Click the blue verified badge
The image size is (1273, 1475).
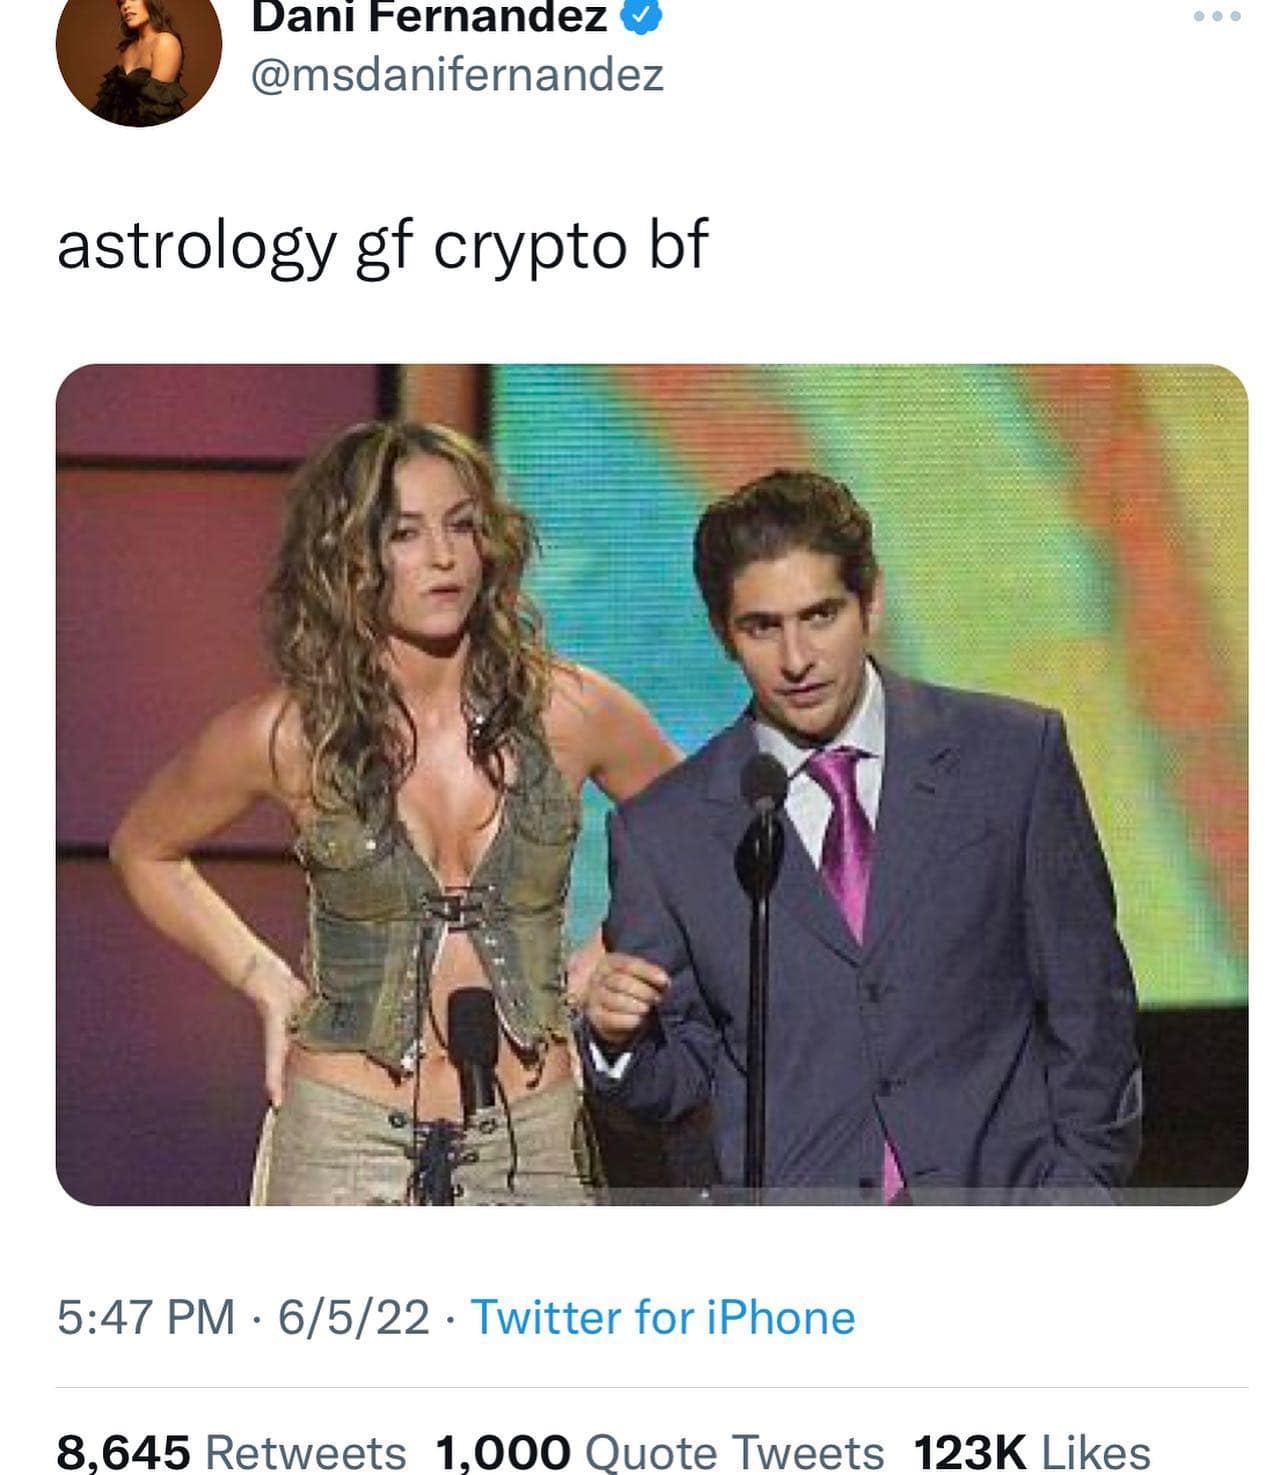(x=641, y=17)
